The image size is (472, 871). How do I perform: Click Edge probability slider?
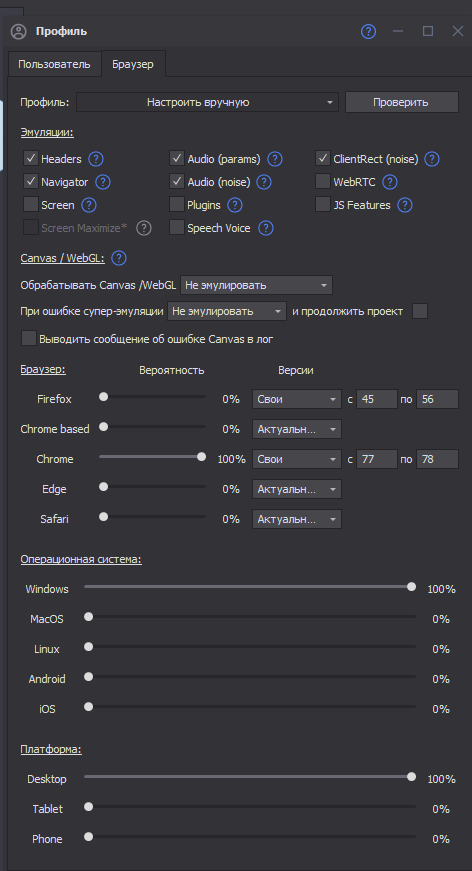[x=152, y=487]
